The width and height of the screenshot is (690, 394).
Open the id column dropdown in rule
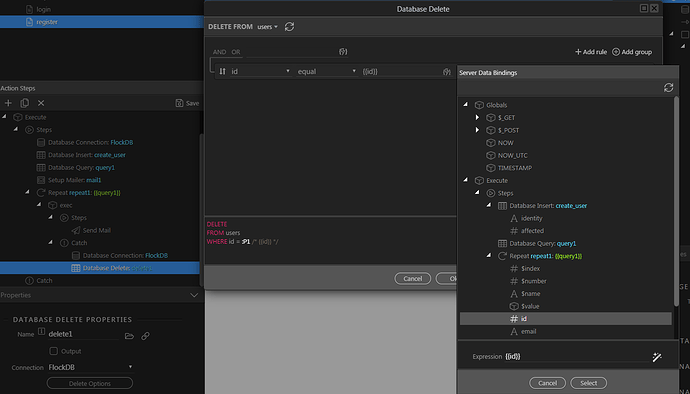(x=260, y=71)
